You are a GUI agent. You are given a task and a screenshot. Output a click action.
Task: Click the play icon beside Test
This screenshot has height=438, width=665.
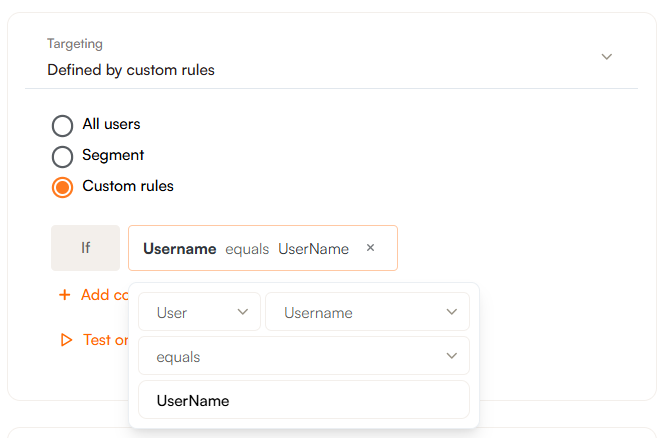66,340
